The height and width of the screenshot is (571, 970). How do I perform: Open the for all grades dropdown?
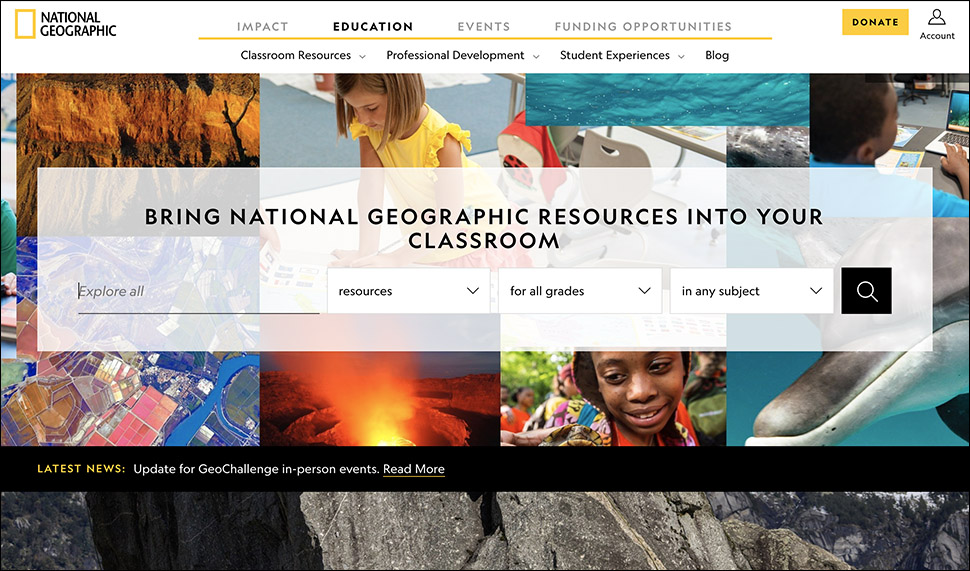(580, 291)
